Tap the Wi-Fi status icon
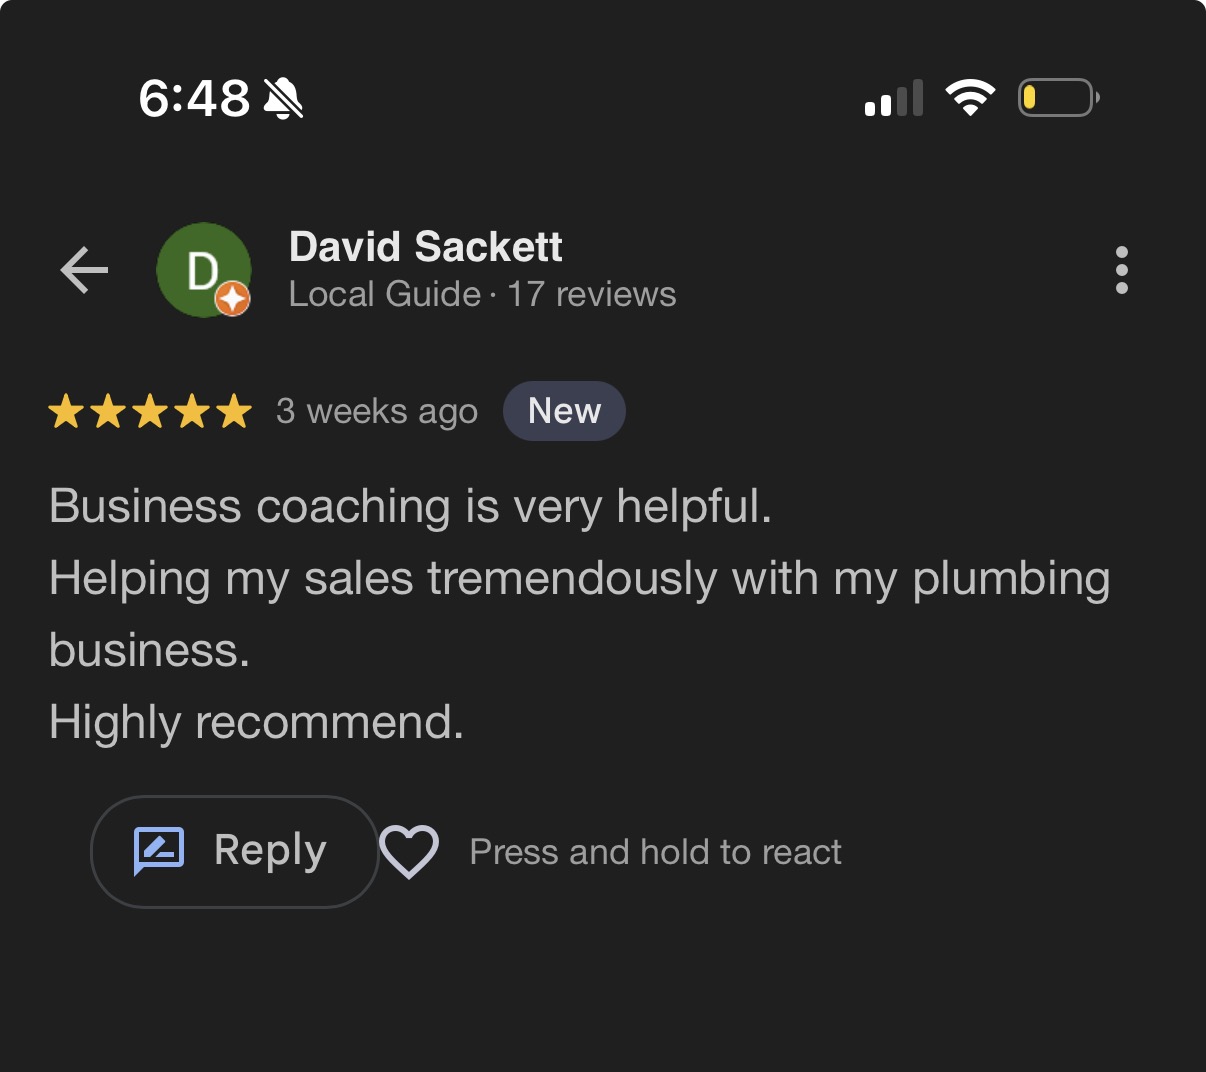 point(970,98)
